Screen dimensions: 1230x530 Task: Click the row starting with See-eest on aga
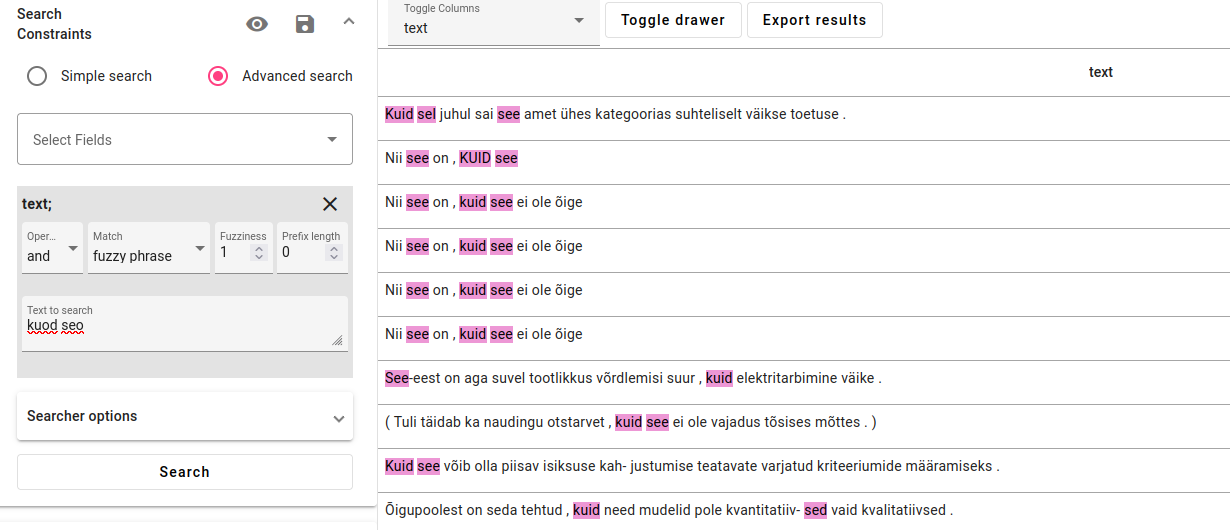click(633, 378)
